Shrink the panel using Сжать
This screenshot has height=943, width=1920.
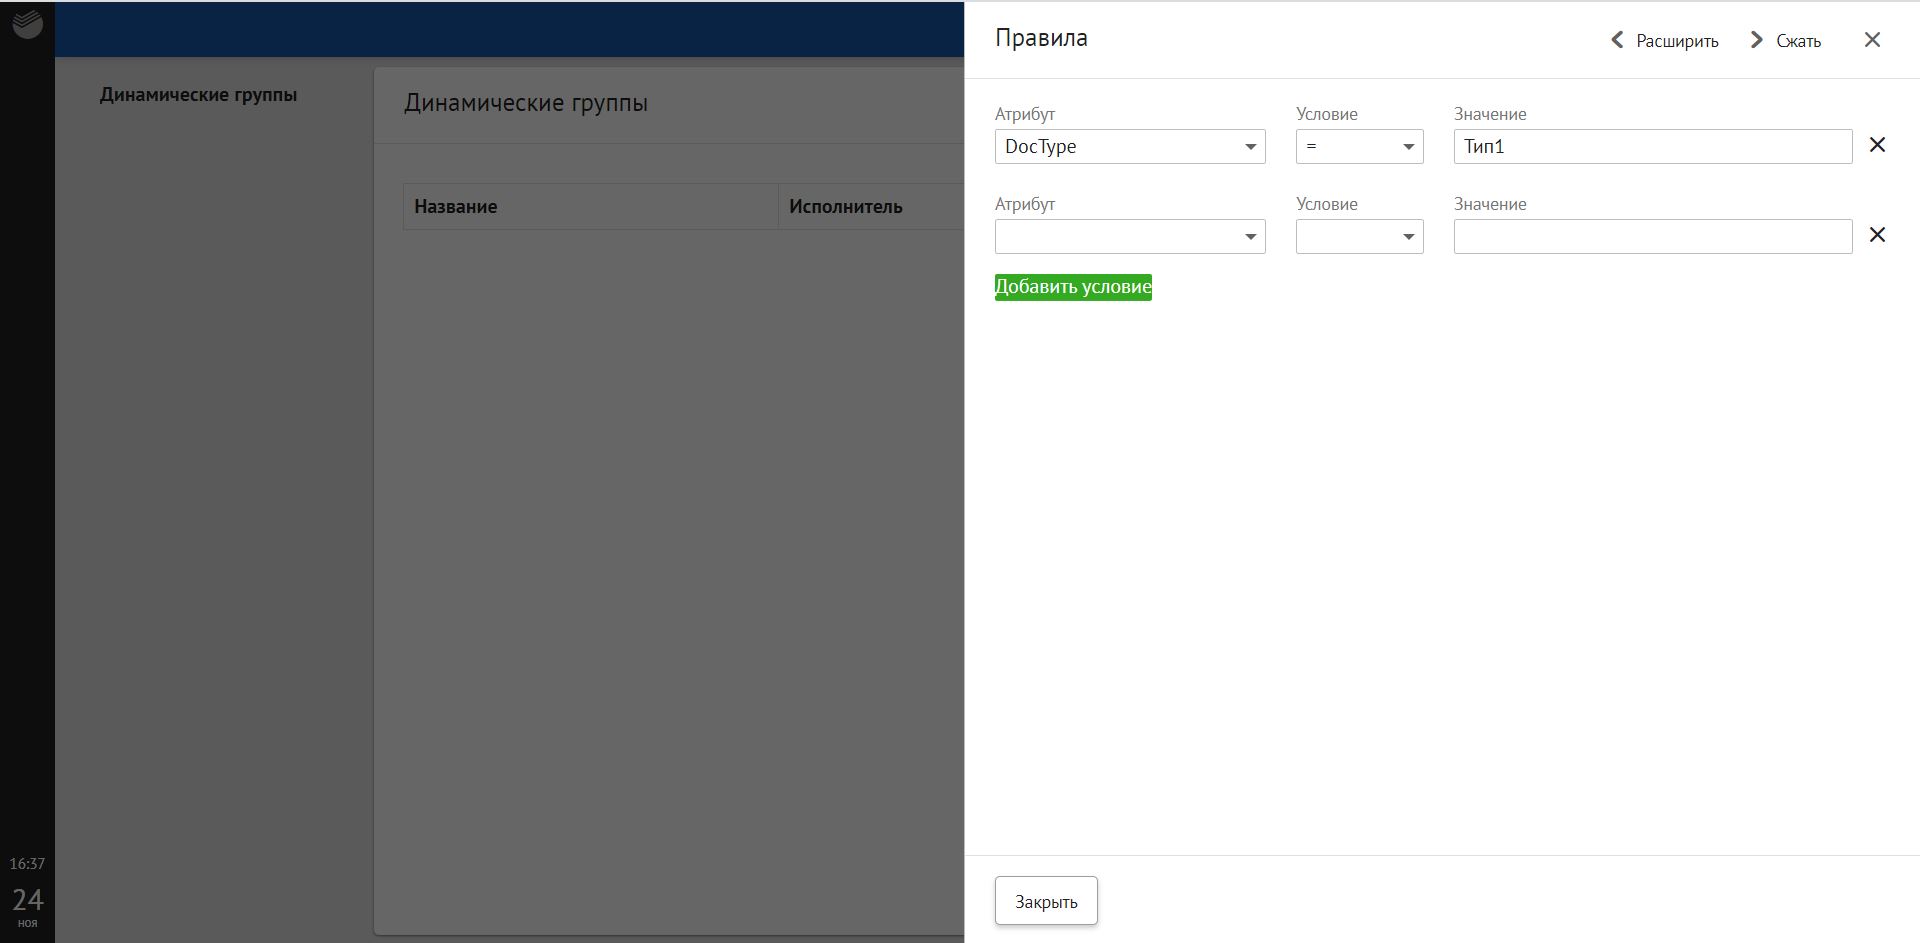(1786, 41)
